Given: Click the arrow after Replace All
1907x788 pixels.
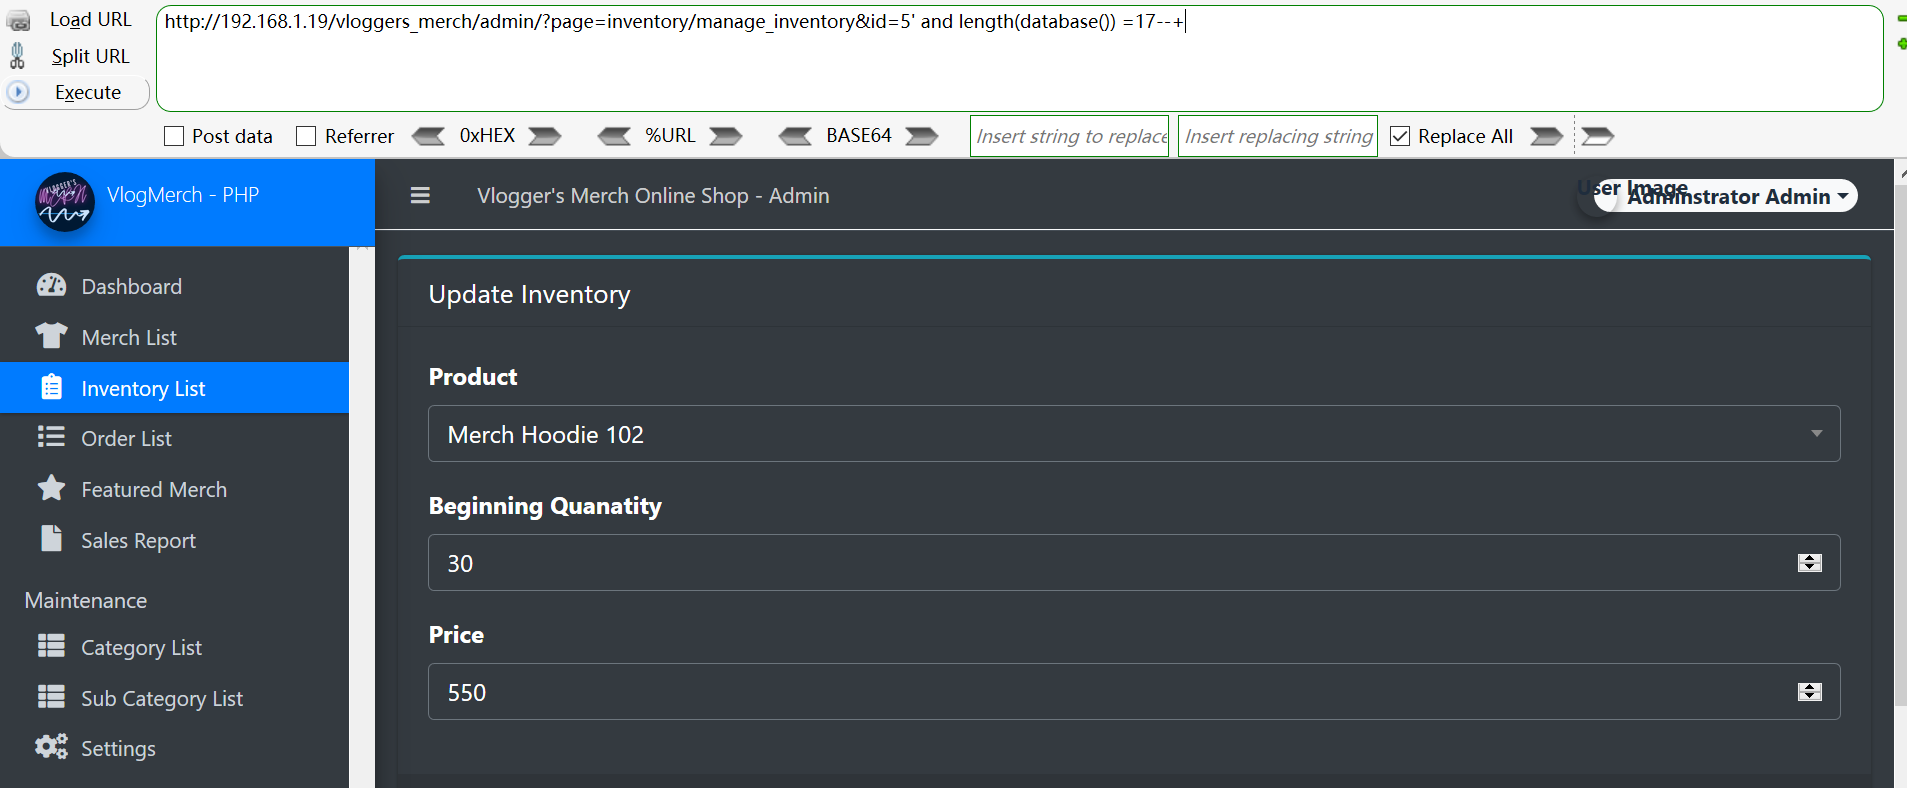Looking at the screenshot, I should click(1546, 136).
